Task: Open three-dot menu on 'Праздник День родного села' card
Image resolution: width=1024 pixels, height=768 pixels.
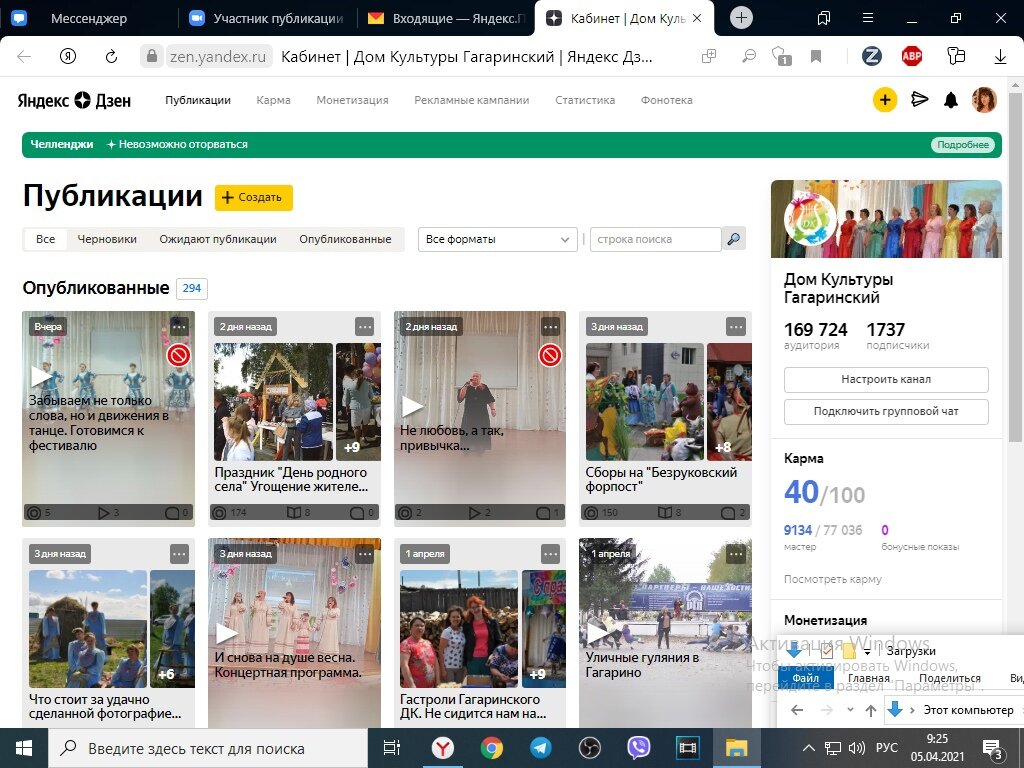Action: tap(364, 326)
